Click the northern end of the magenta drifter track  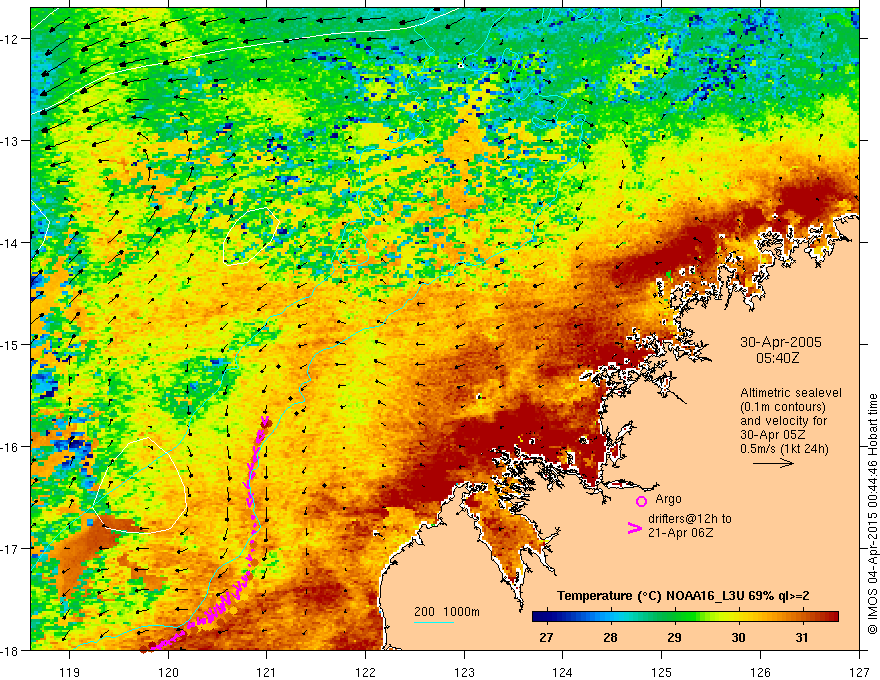265,420
